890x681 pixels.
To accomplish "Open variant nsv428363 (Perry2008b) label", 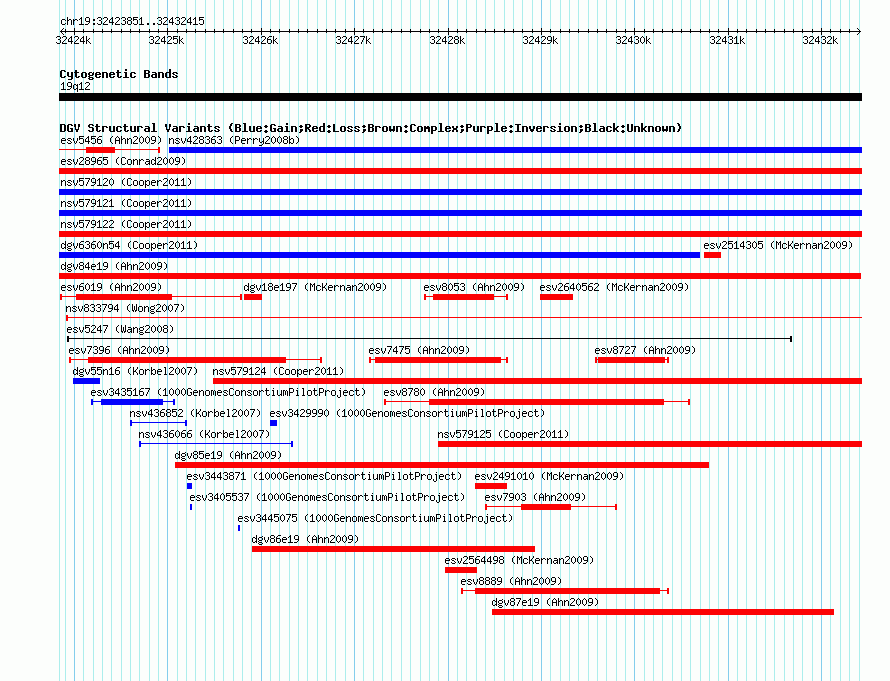I will (234, 140).
